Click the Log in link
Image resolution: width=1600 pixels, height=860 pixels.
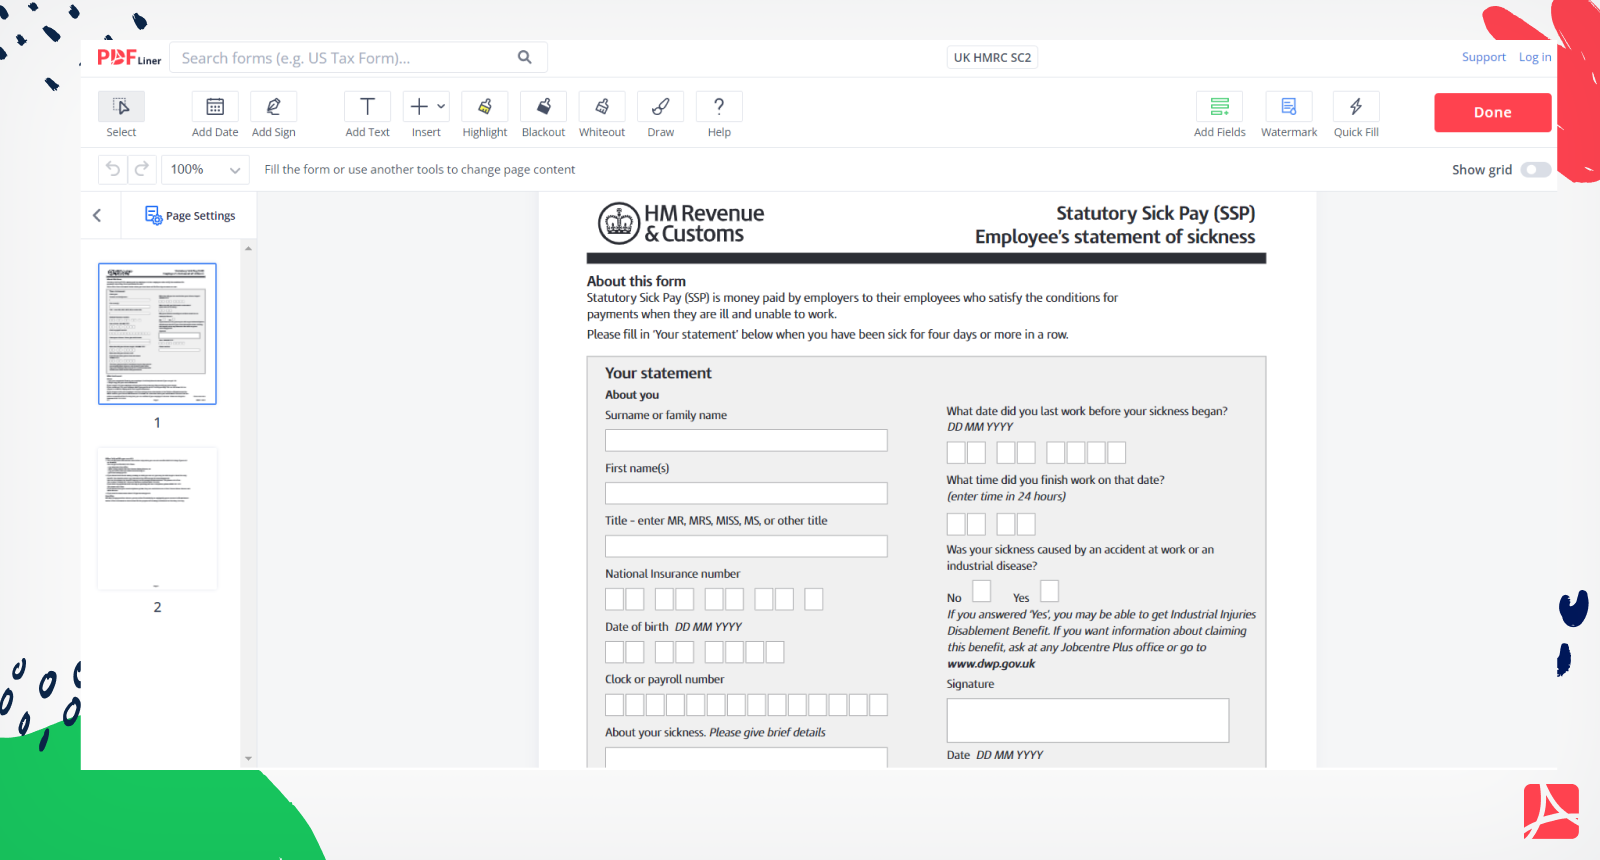pos(1535,57)
